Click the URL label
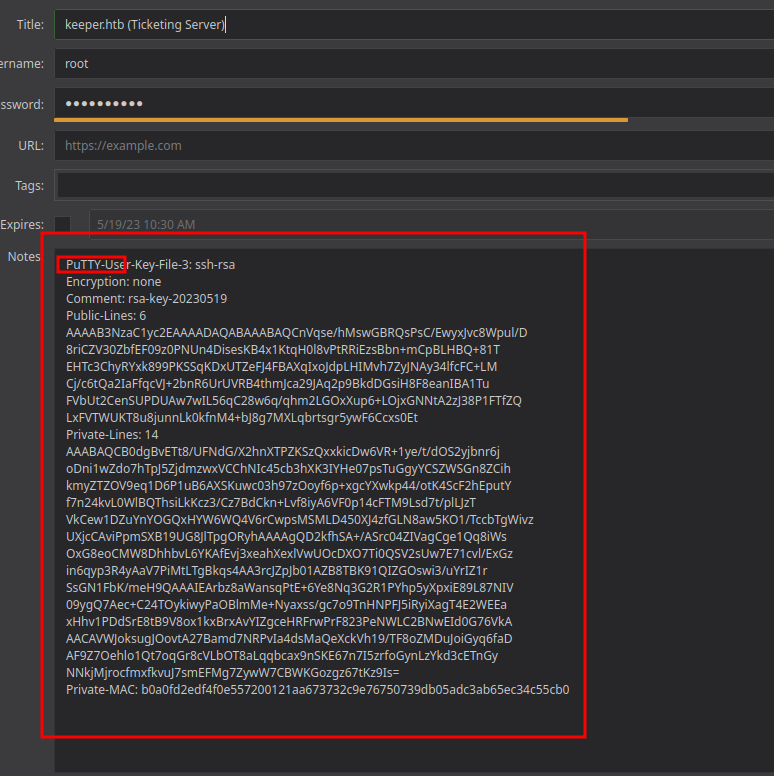This screenshot has height=776, width=774. [x=31, y=146]
